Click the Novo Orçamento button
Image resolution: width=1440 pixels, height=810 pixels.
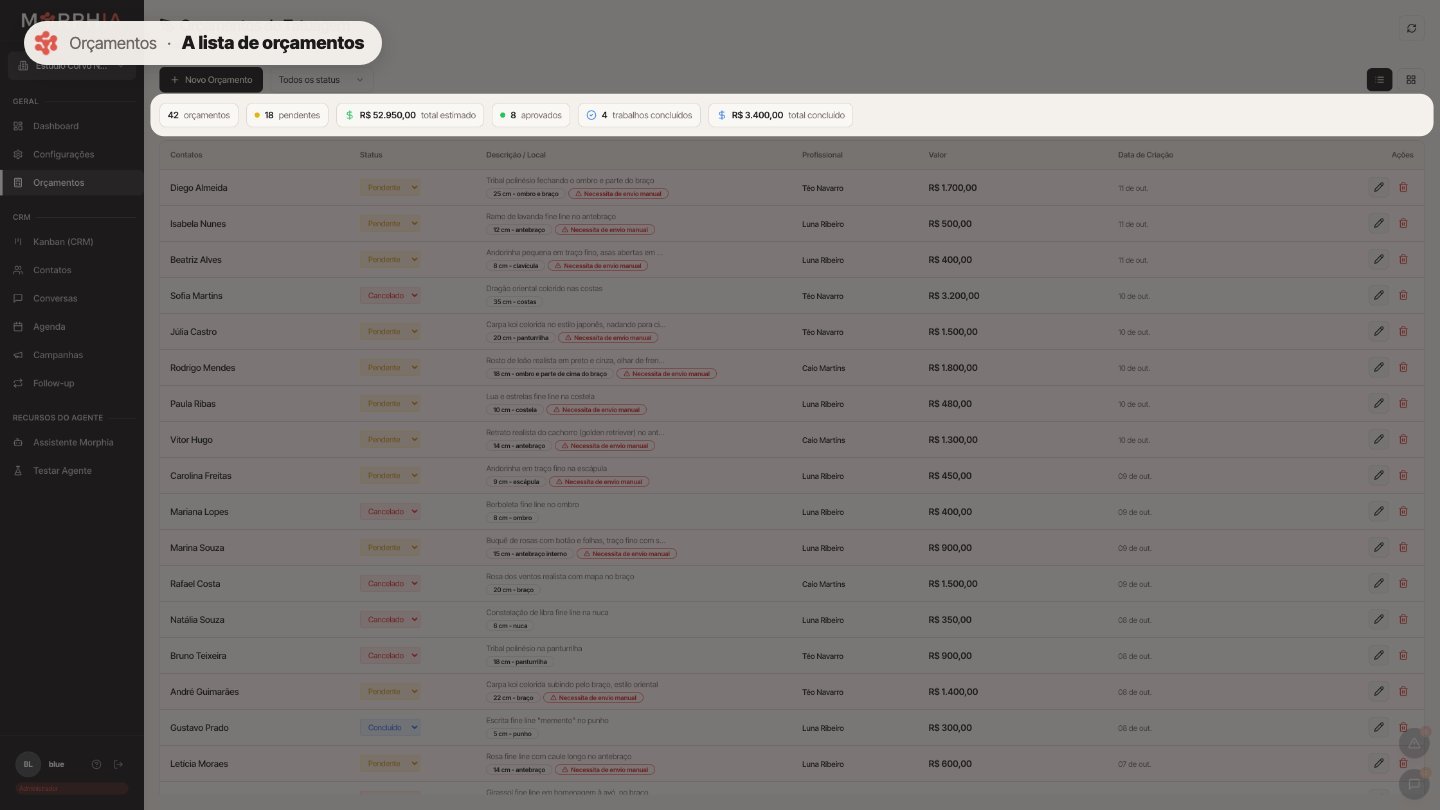tap(211, 80)
